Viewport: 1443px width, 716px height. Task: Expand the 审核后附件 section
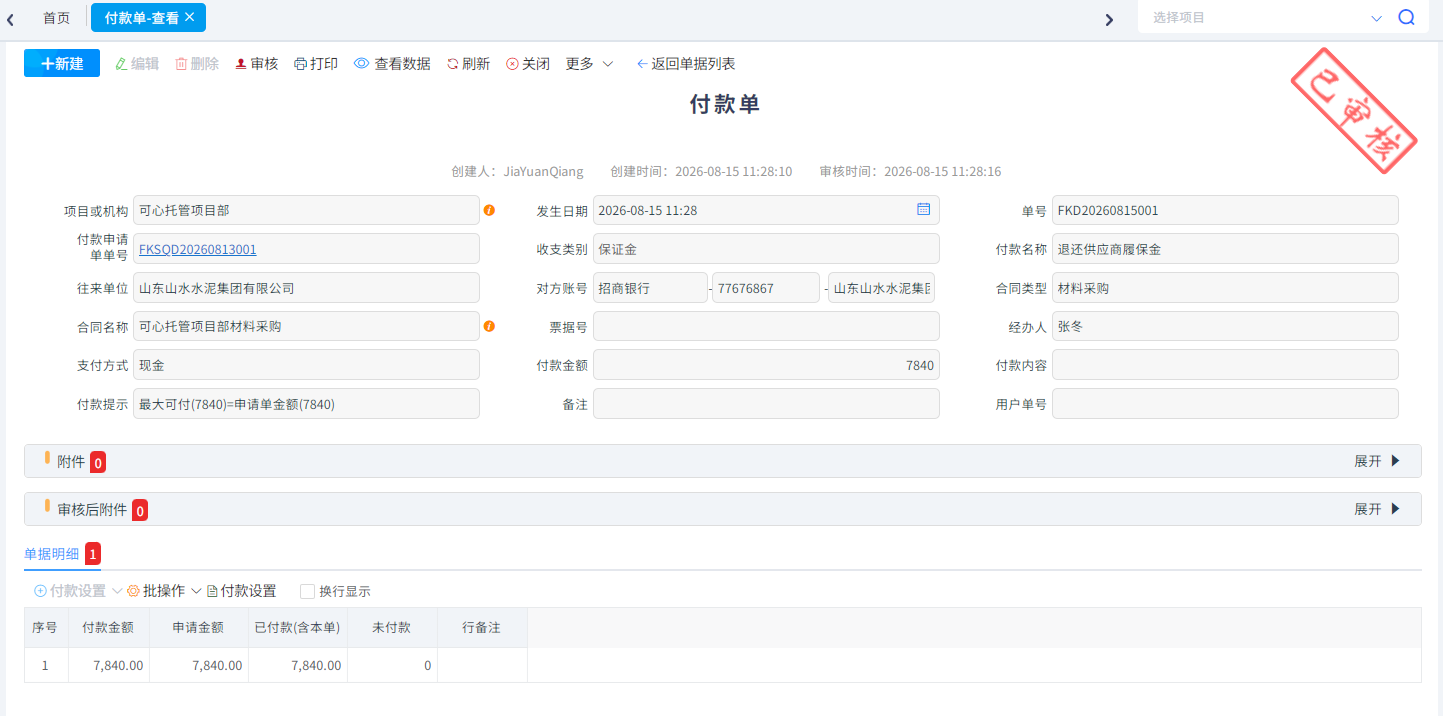pyautogui.click(x=1377, y=509)
